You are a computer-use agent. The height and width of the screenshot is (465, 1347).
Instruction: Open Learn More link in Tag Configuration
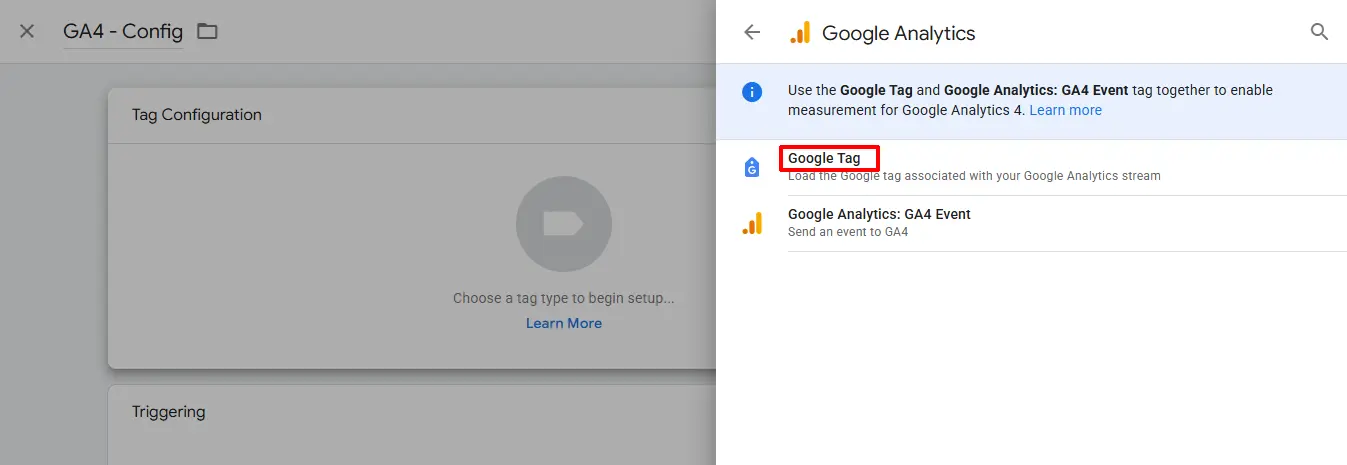pyautogui.click(x=564, y=323)
